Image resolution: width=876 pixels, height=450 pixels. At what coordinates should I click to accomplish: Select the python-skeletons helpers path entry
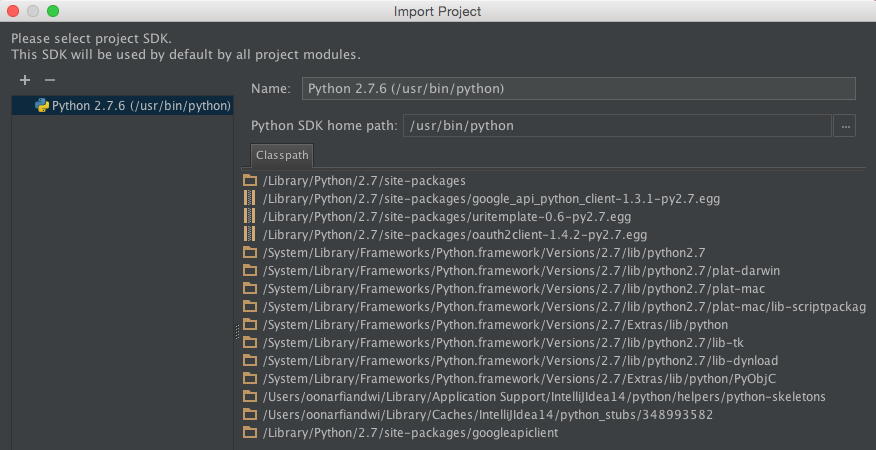click(x=544, y=397)
